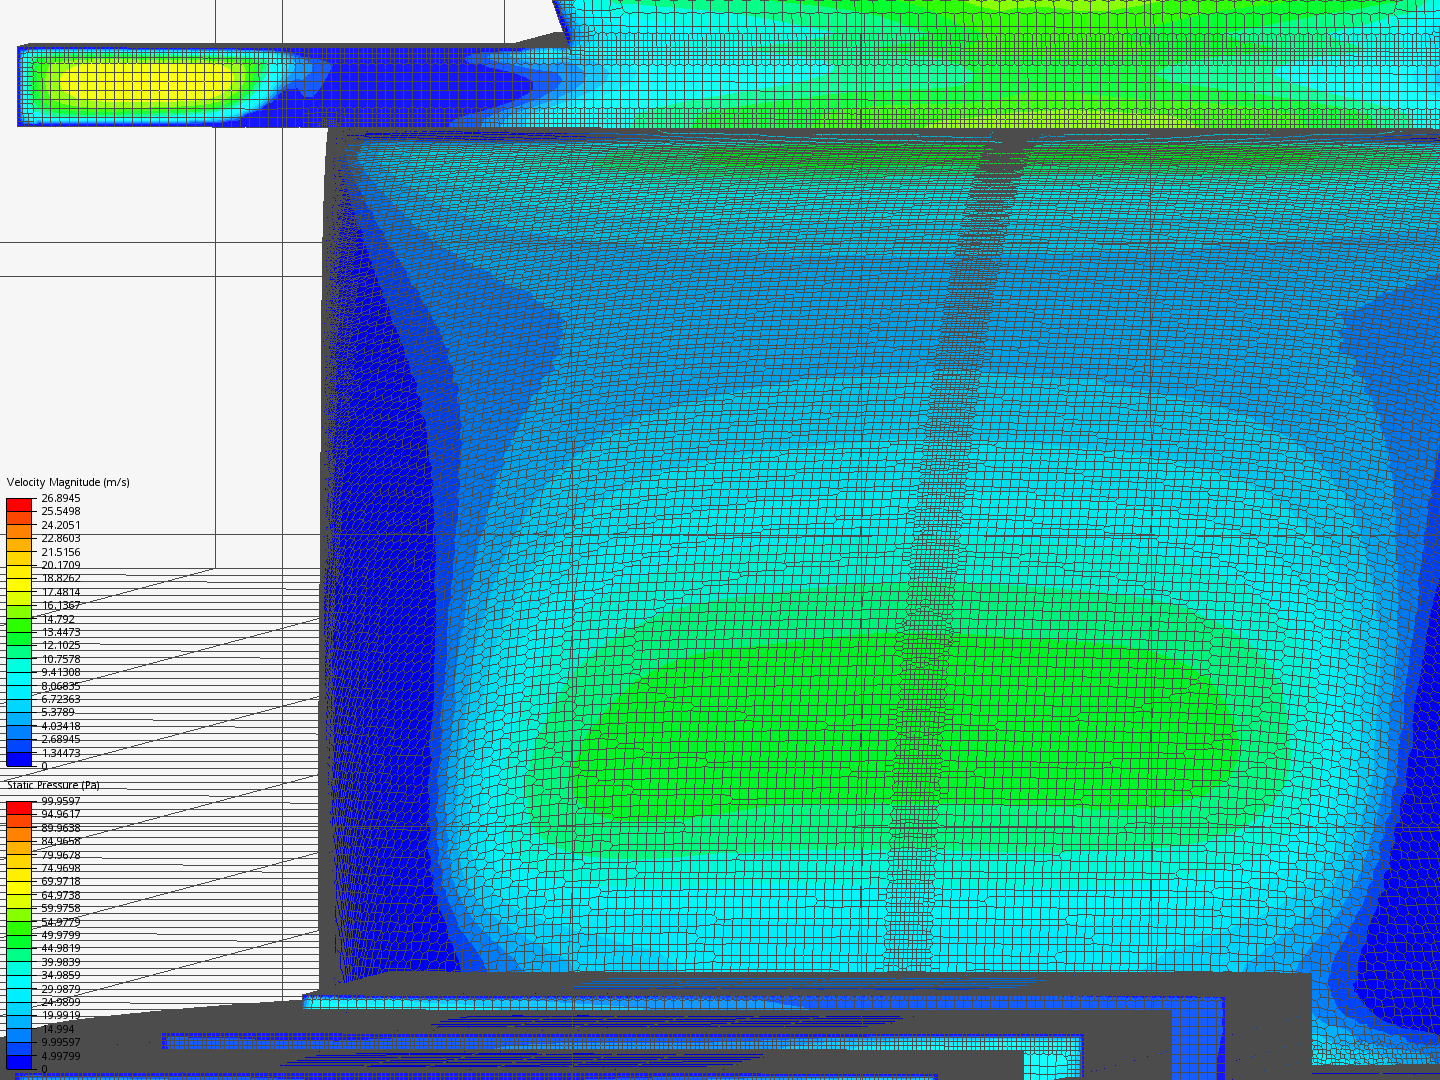Click the 22.8603 velocity label
The image size is (1440, 1080).
tap(61, 538)
